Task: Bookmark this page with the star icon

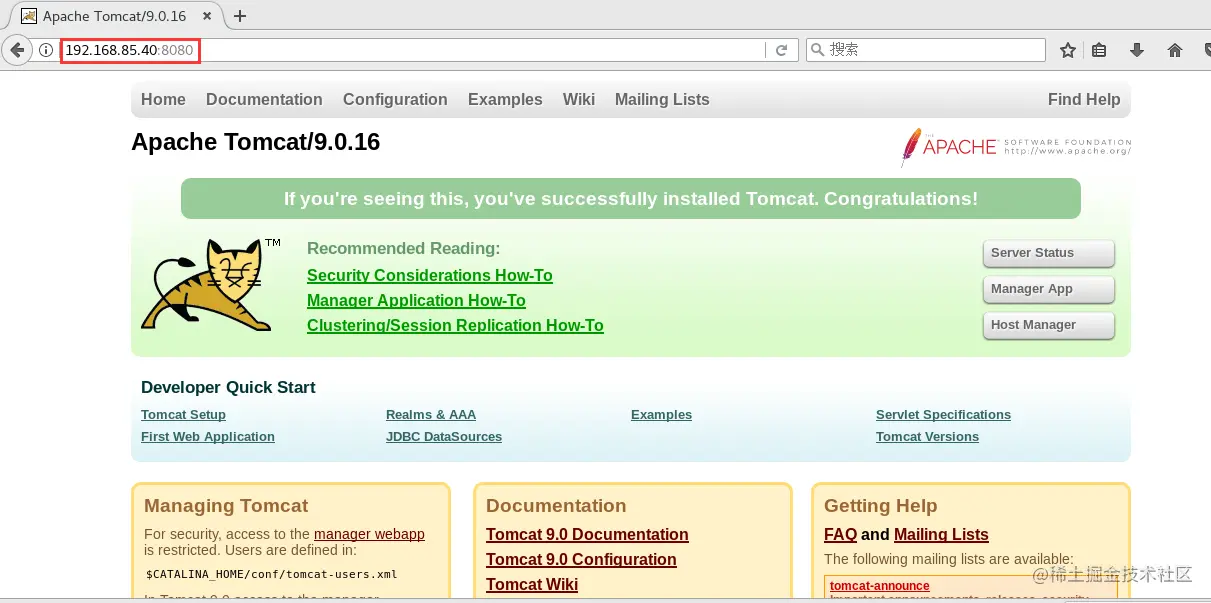Action: click(1068, 50)
